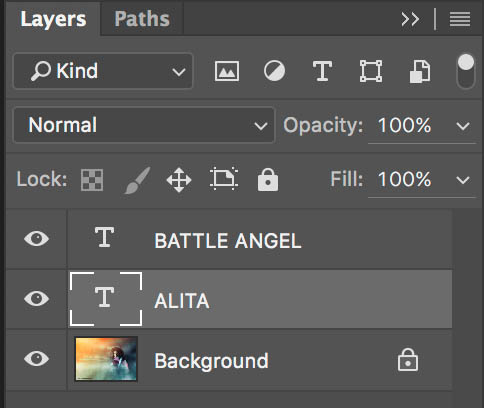The width and height of the screenshot is (484, 408).
Task: Prevent auto-nesting into artboards lock icon
Action: 224,179
